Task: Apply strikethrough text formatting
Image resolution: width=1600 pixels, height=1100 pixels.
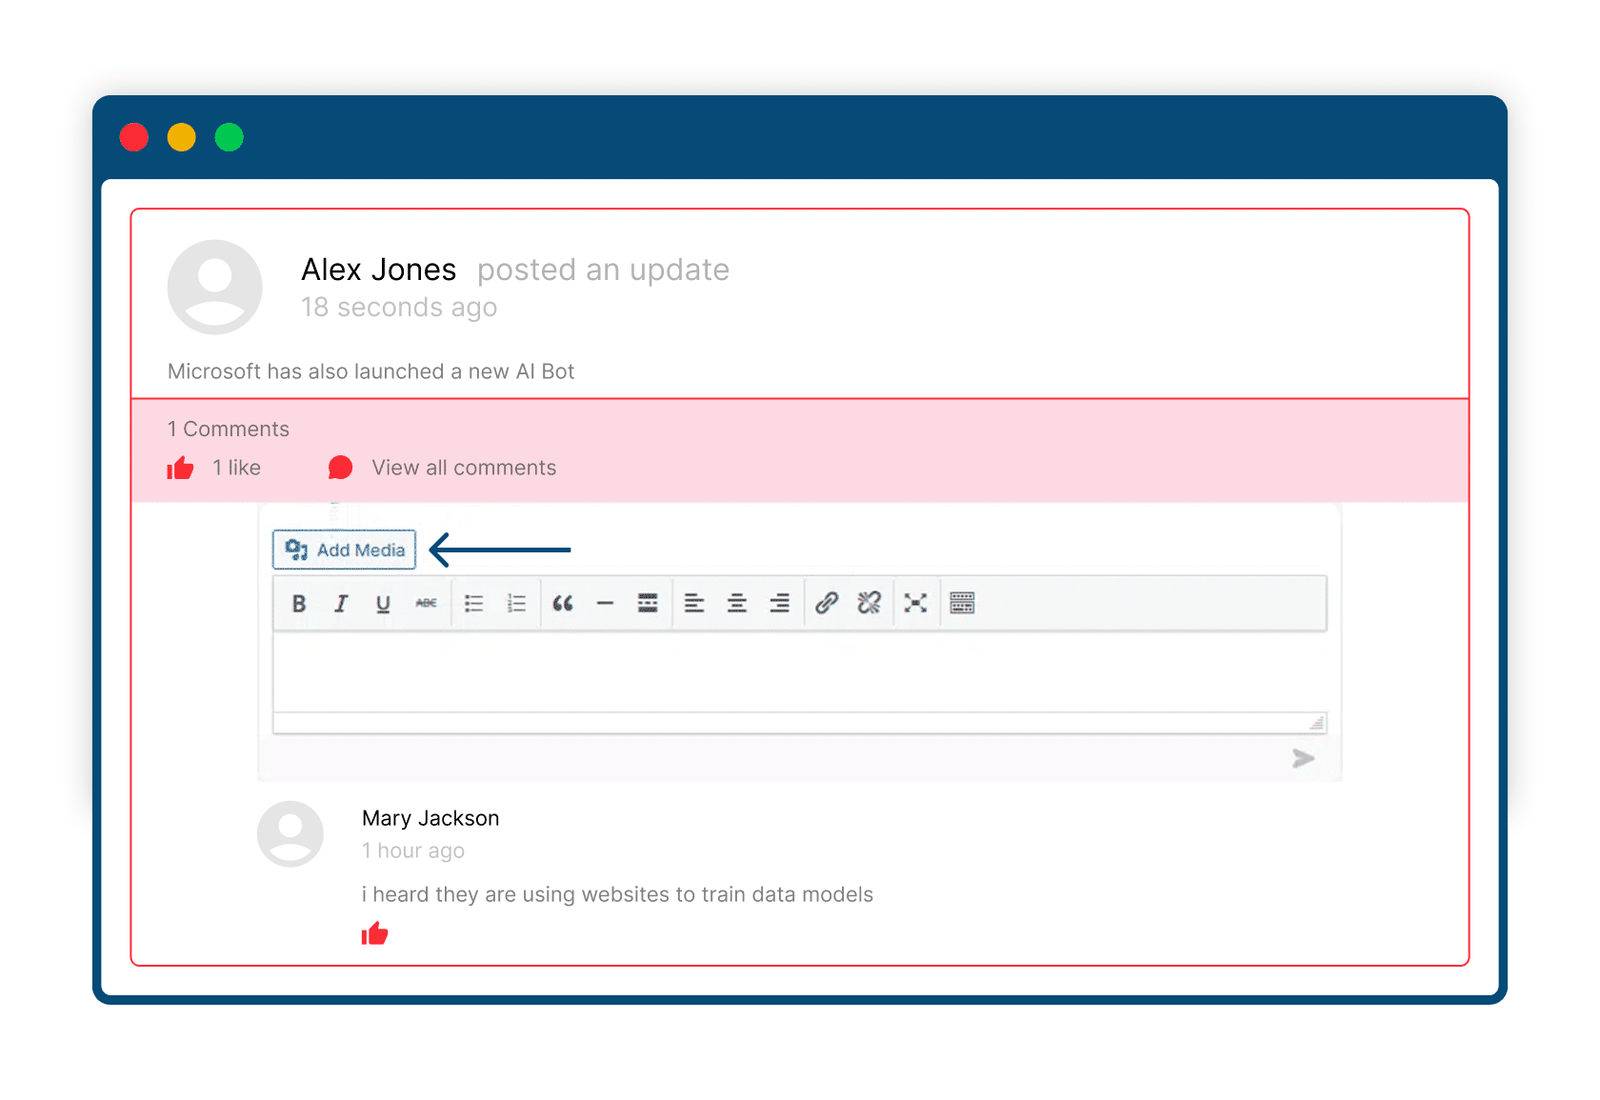Action: [426, 603]
